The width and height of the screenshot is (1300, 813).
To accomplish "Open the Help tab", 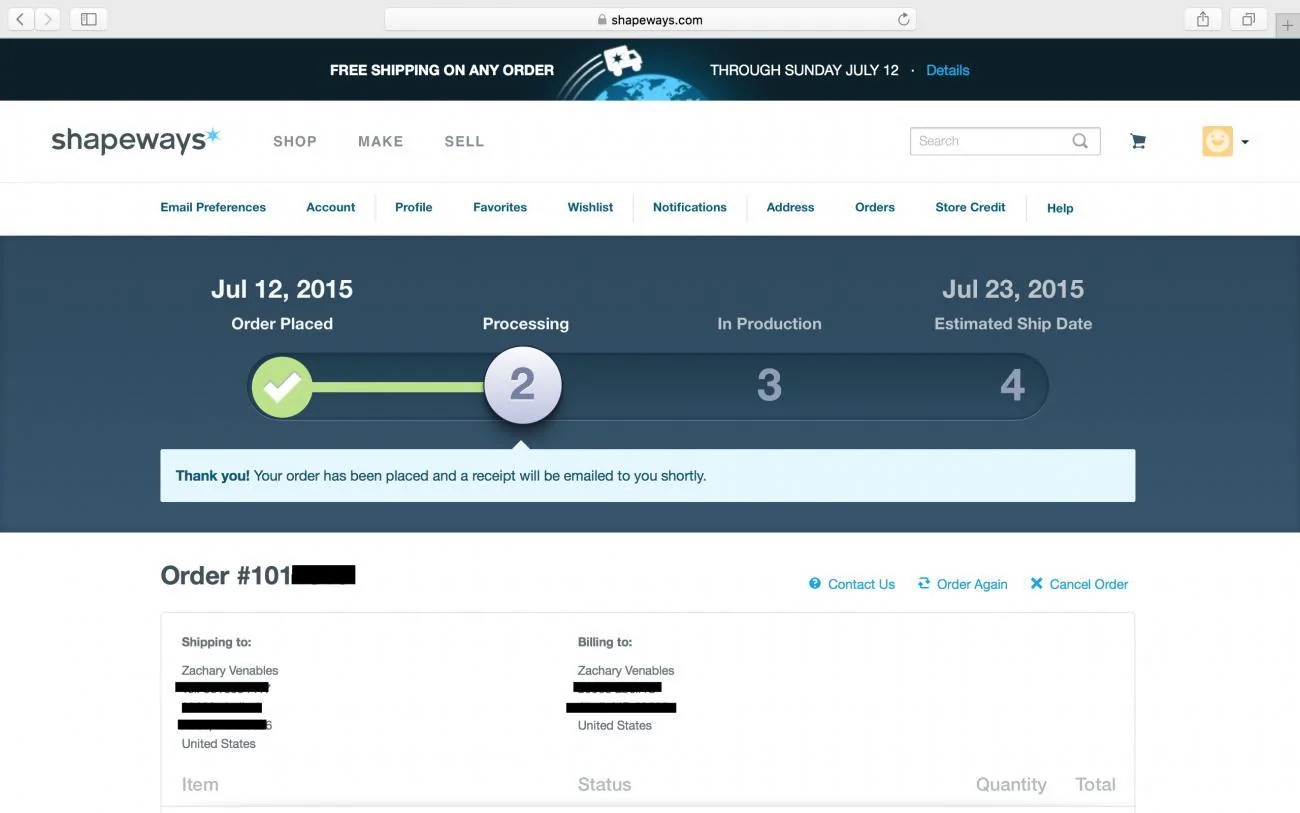I will (1060, 208).
